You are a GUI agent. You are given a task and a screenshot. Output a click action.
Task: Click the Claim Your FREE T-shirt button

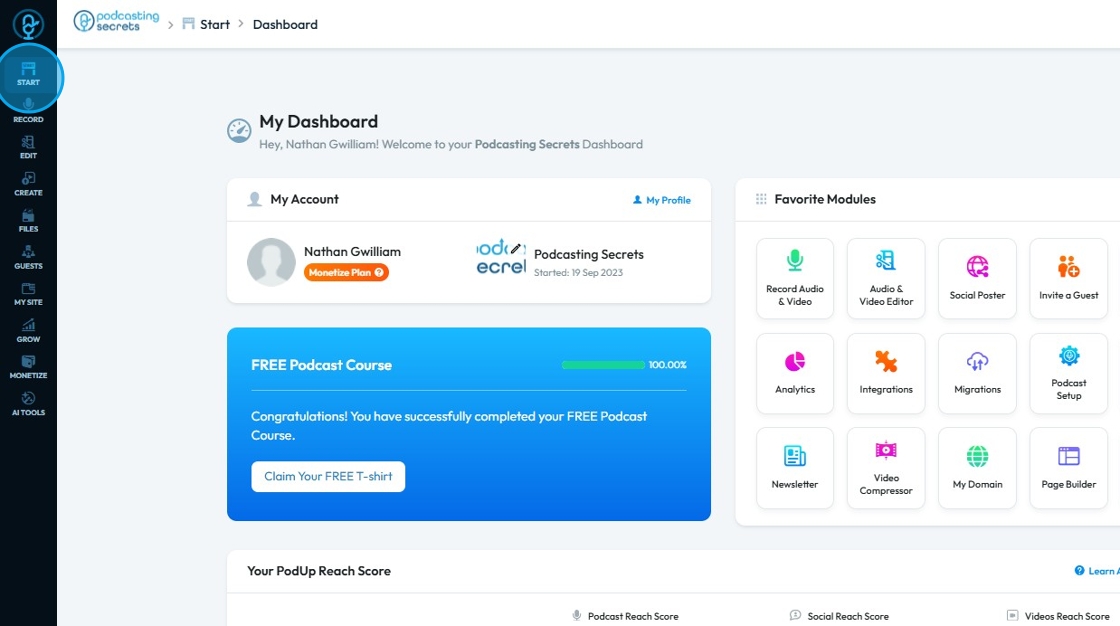328,477
